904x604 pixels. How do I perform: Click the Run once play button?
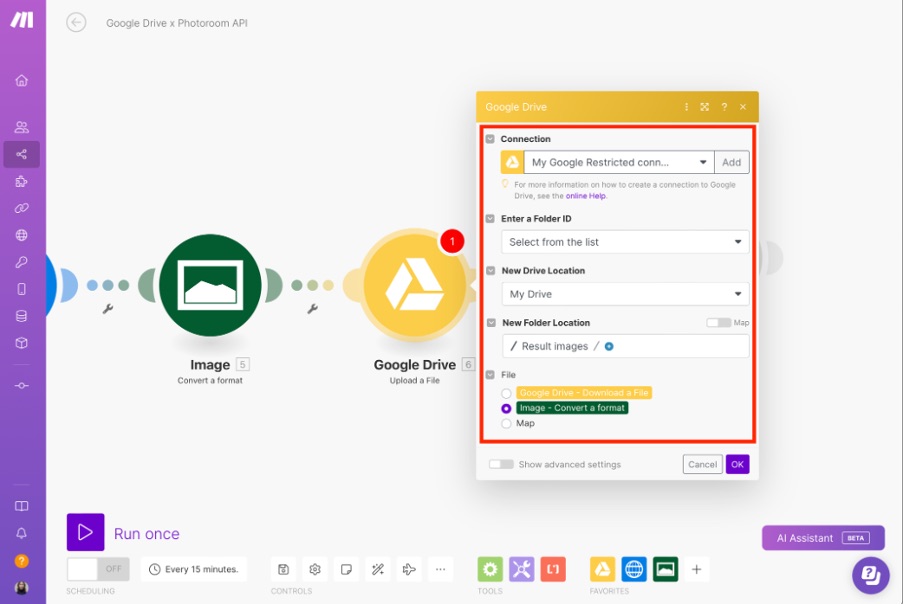coord(85,533)
